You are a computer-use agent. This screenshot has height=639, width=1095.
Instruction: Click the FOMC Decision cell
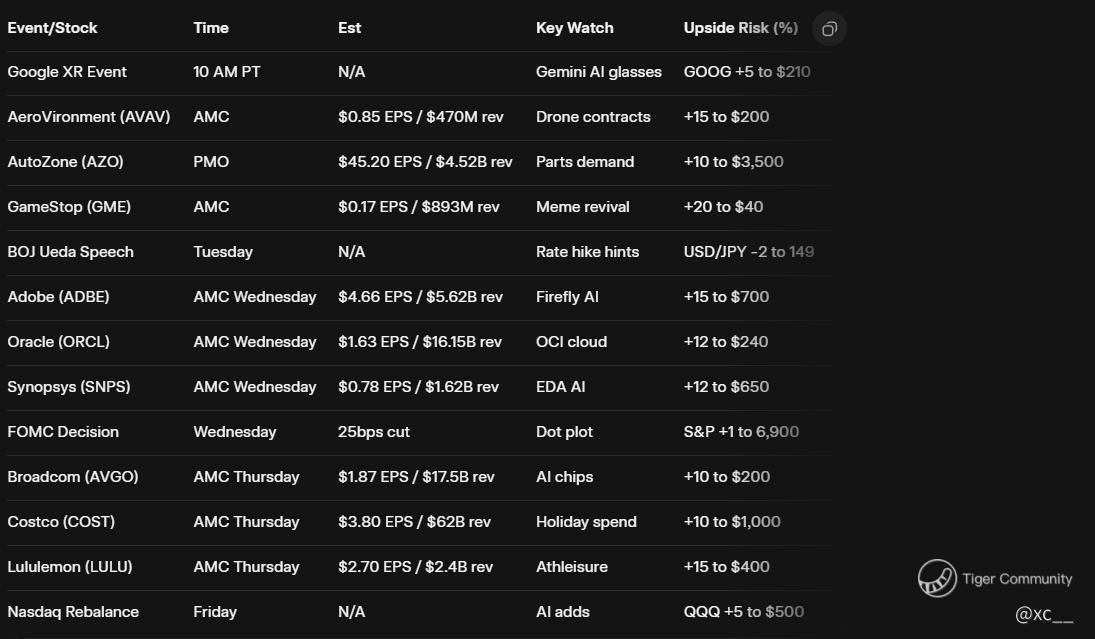[63, 432]
